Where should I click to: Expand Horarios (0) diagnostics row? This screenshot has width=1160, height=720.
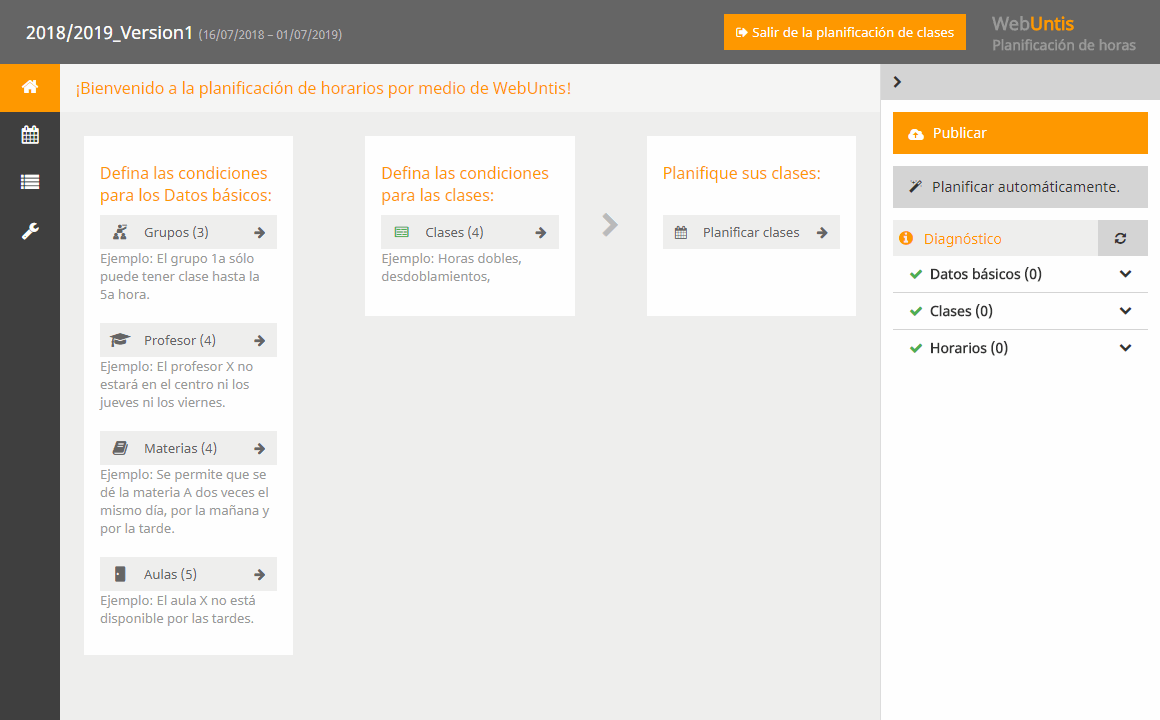point(1020,349)
